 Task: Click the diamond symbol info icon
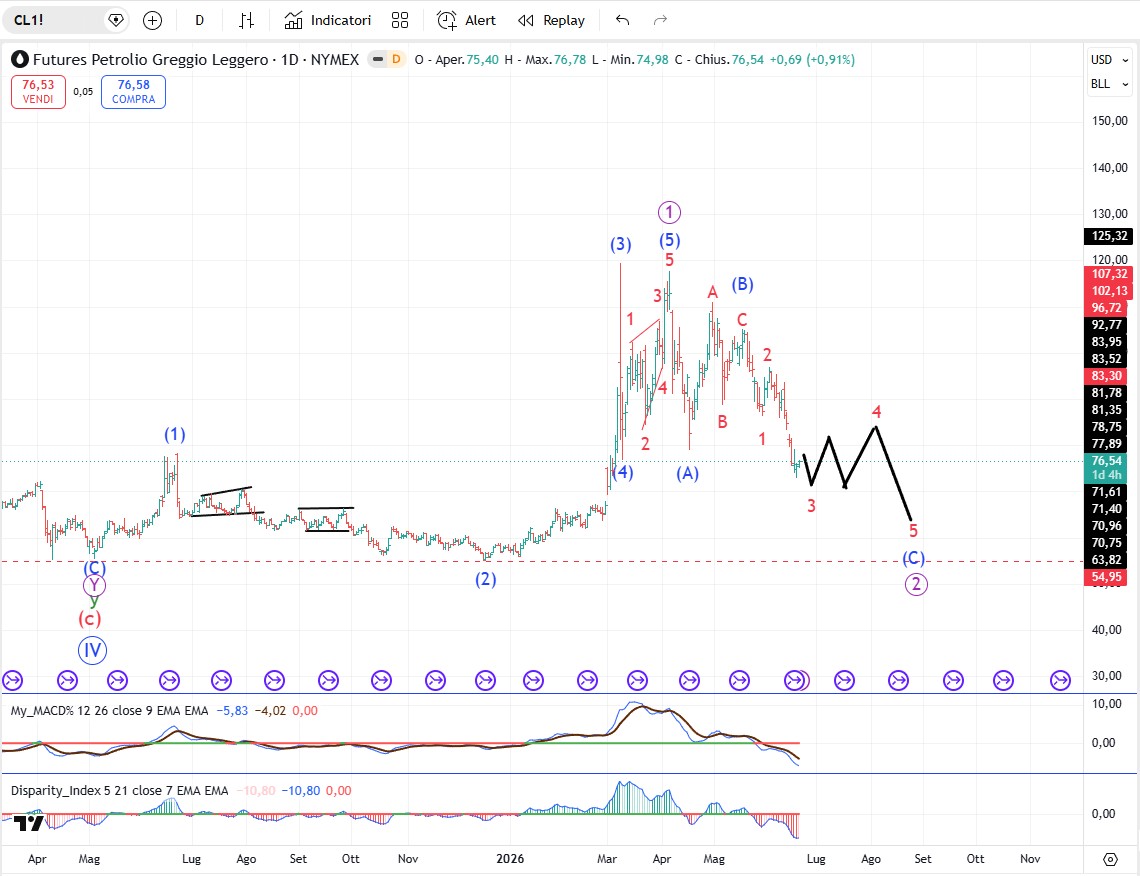tap(116, 20)
